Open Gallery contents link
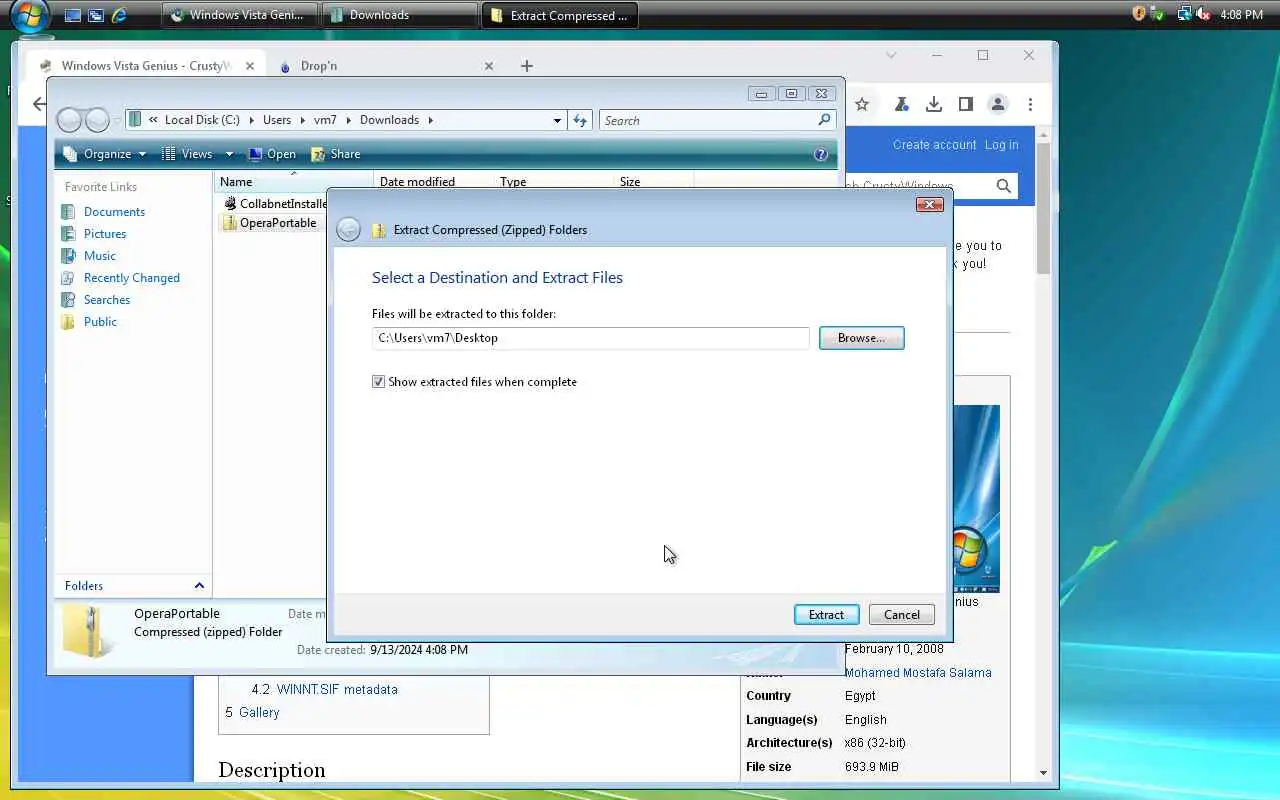The image size is (1280, 800). pyautogui.click(x=259, y=713)
